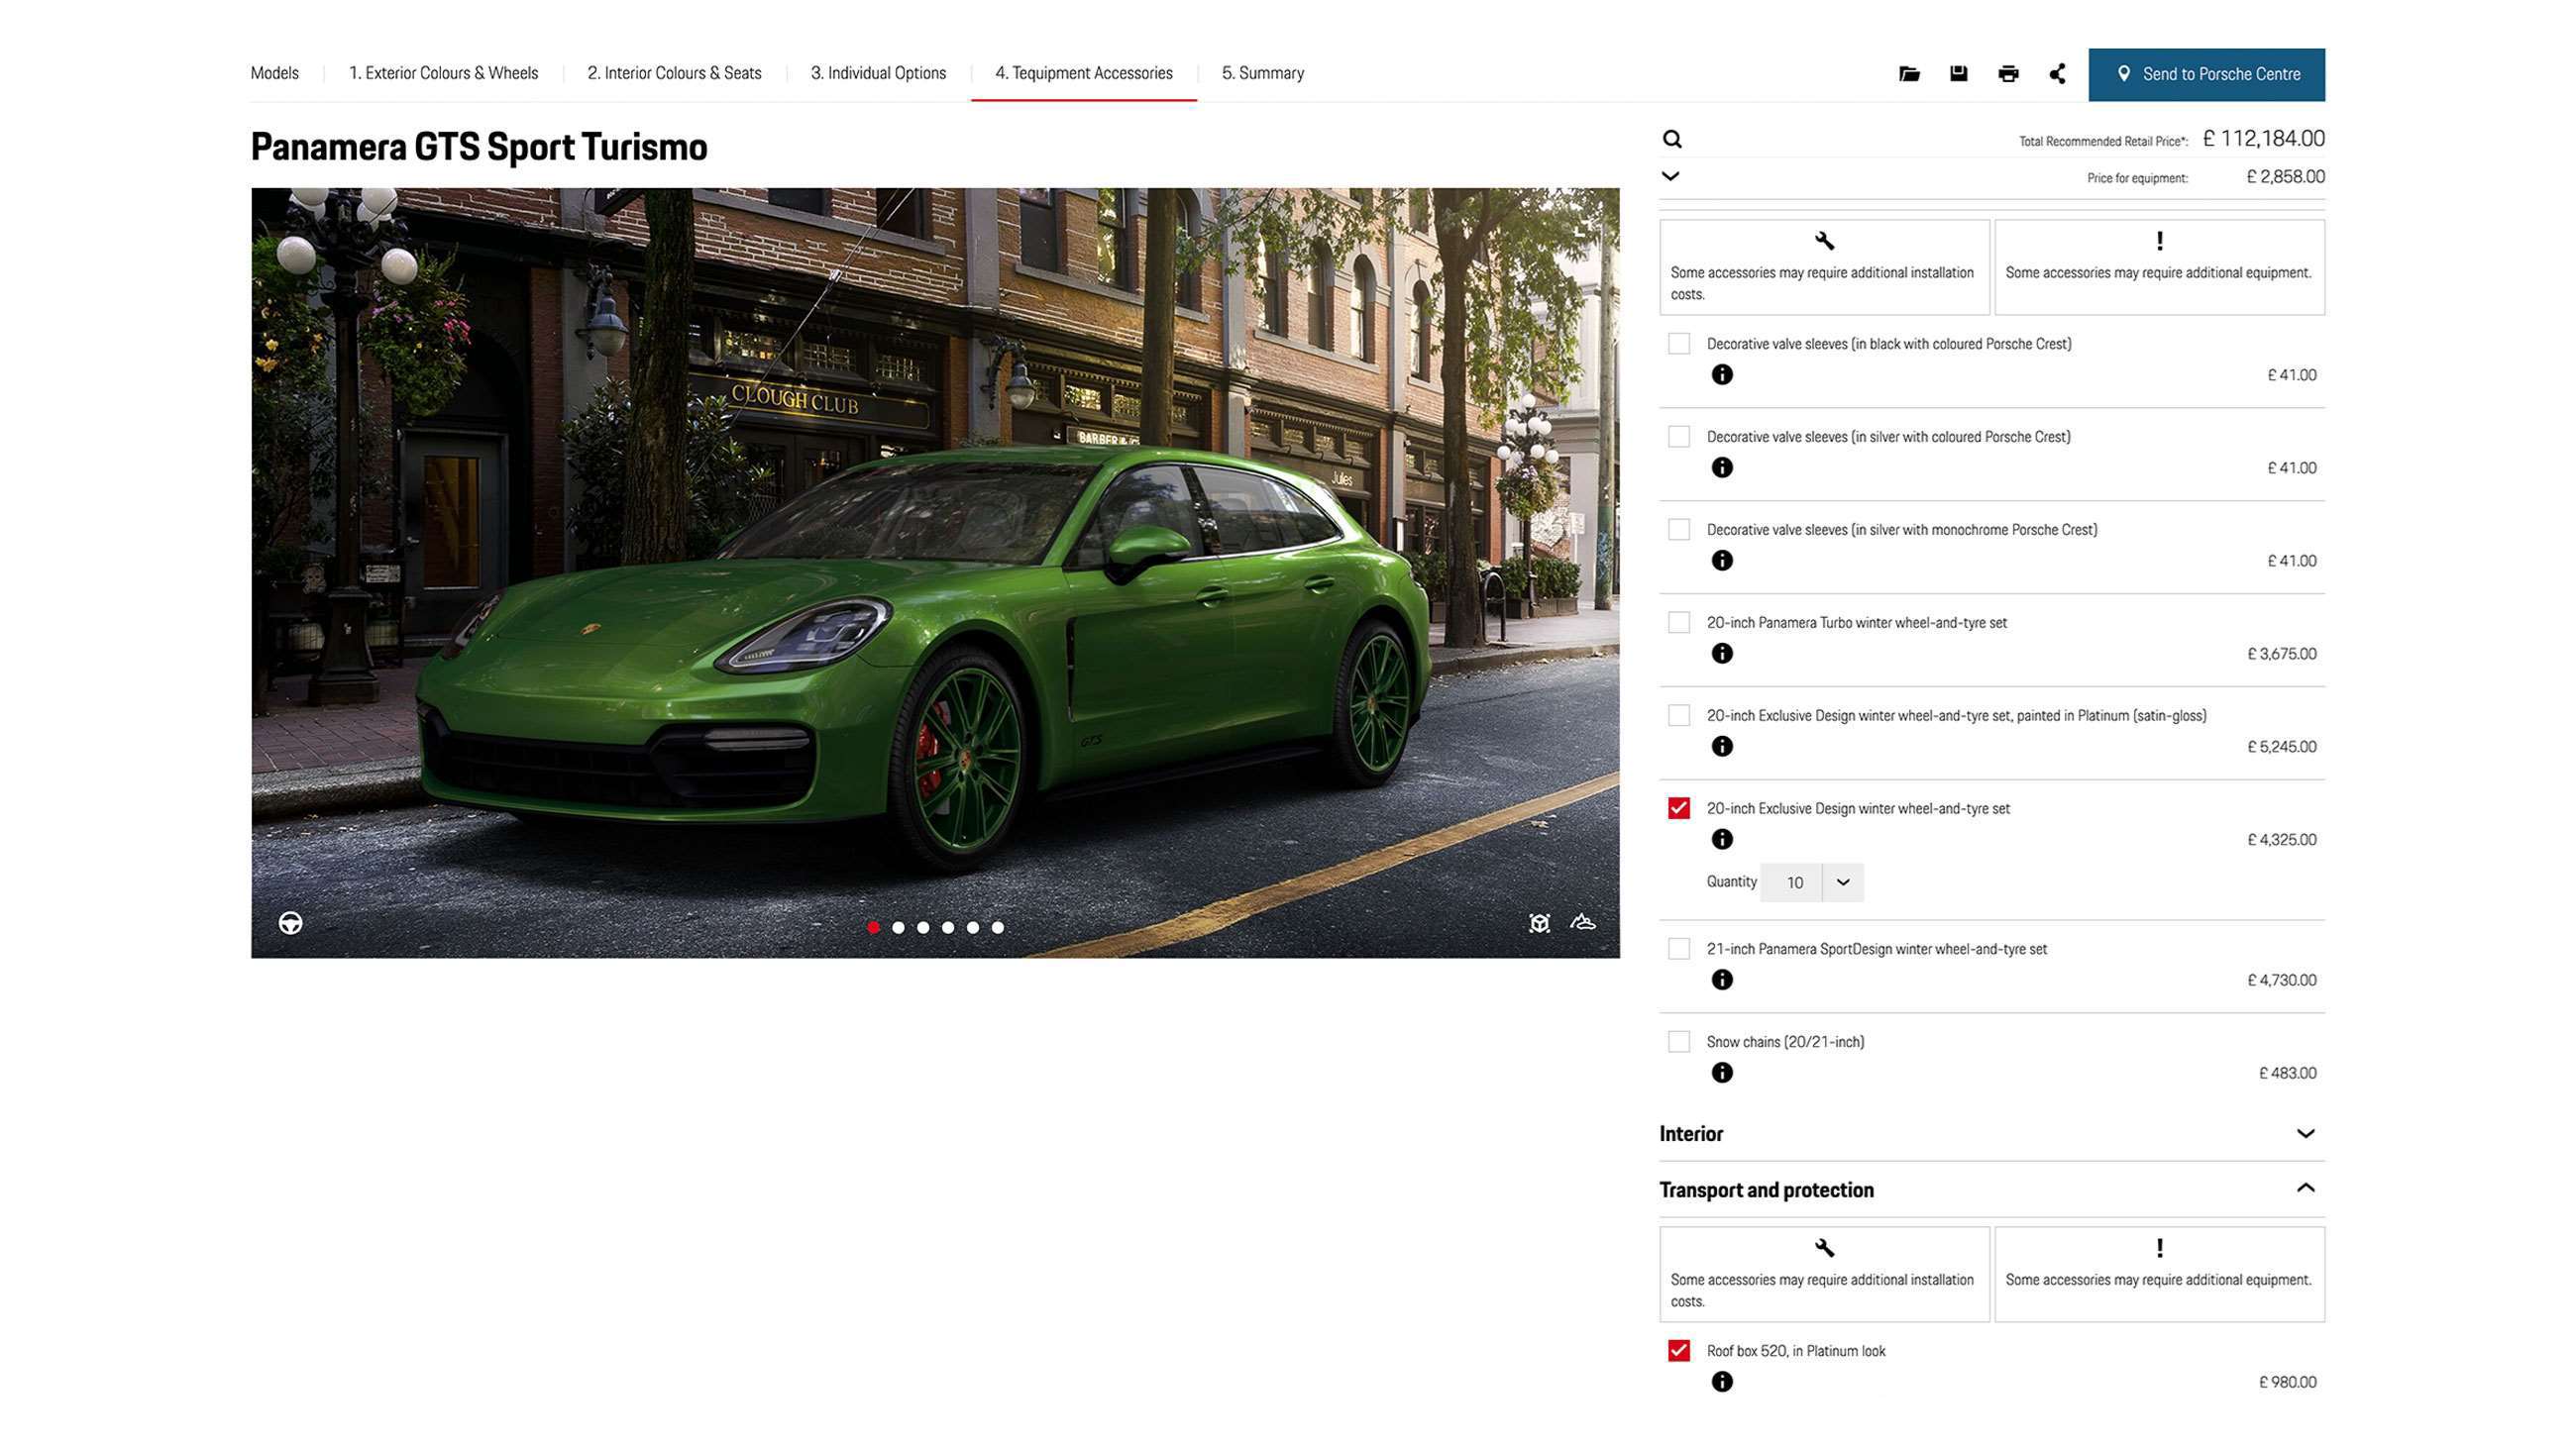Open the 3D view of the car
2576x1449 pixels.
[1541, 923]
